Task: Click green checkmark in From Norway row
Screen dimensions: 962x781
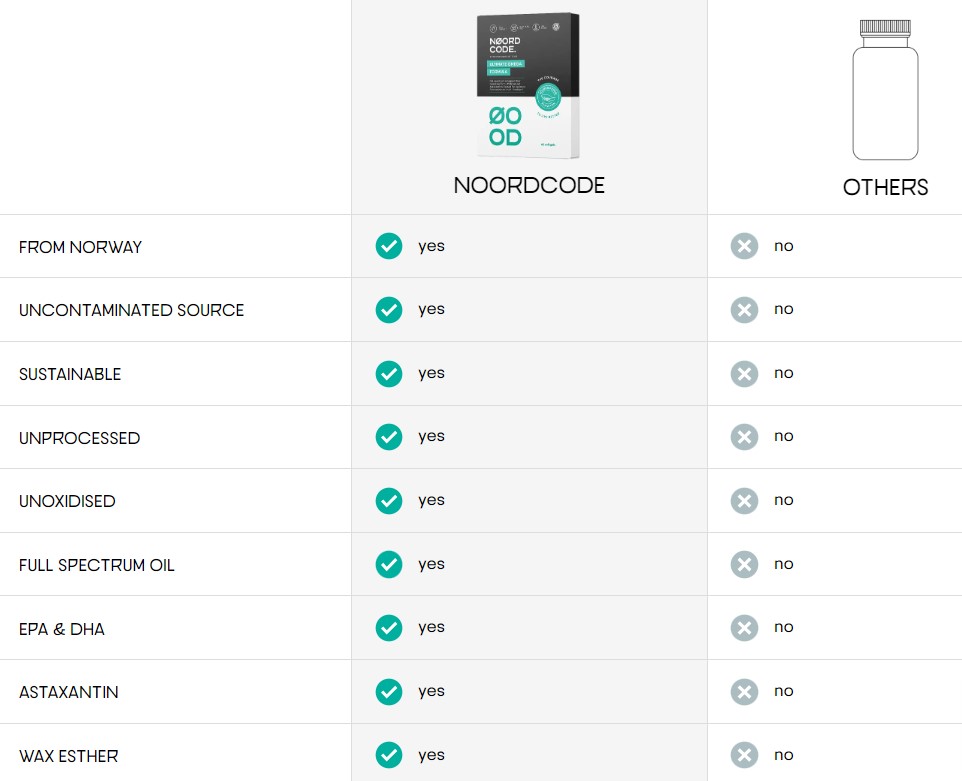Action: (x=389, y=246)
